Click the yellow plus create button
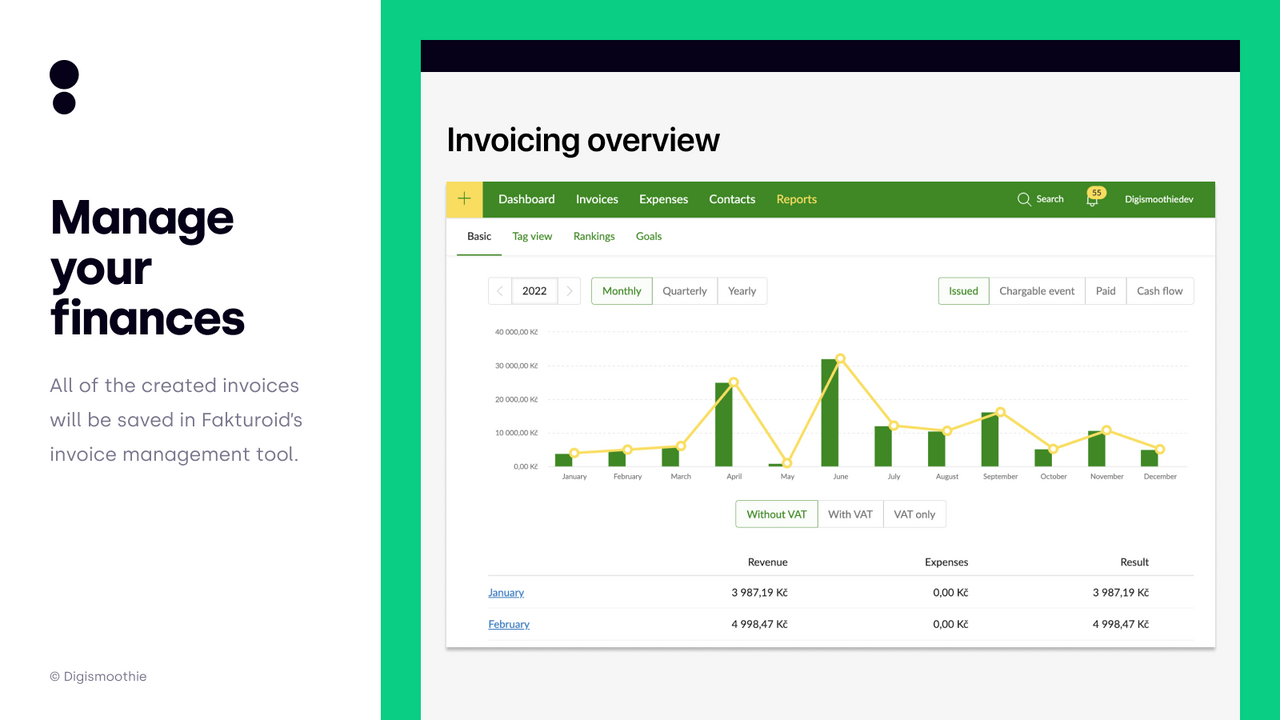Screen dimensions: 1280x720 click(x=464, y=199)
